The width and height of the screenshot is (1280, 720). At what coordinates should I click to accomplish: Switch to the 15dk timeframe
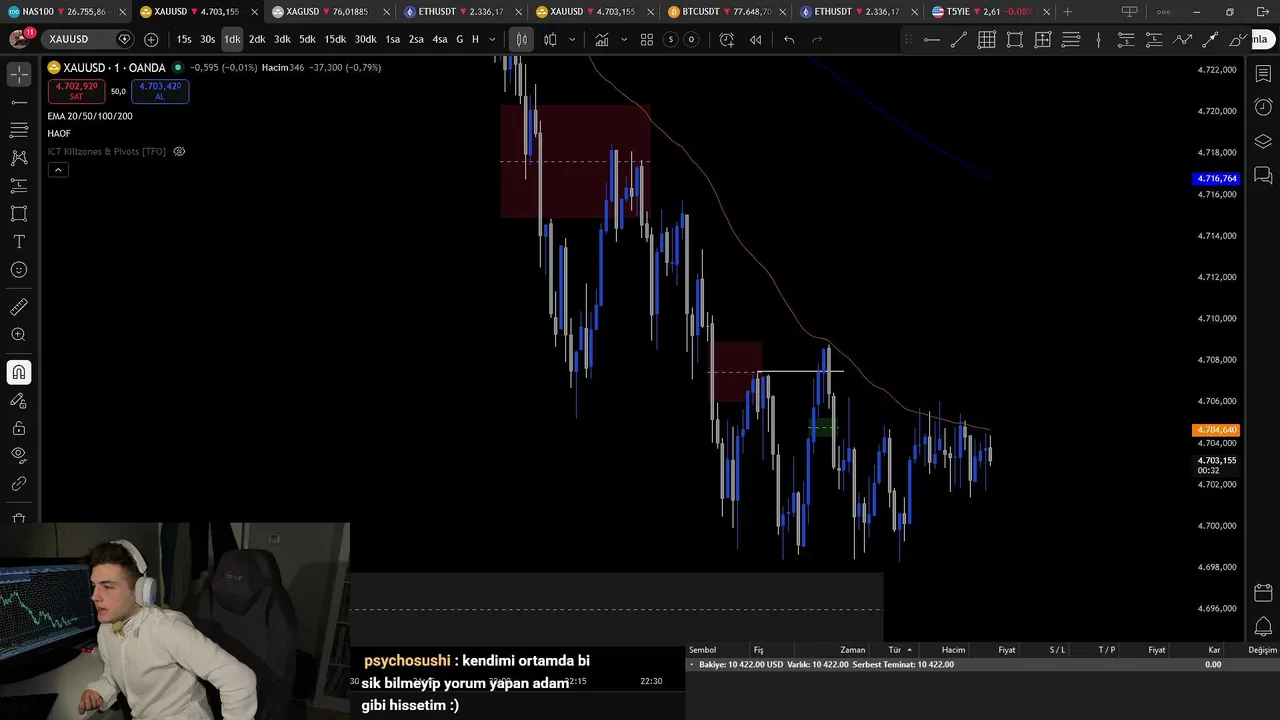click(335, 39)
